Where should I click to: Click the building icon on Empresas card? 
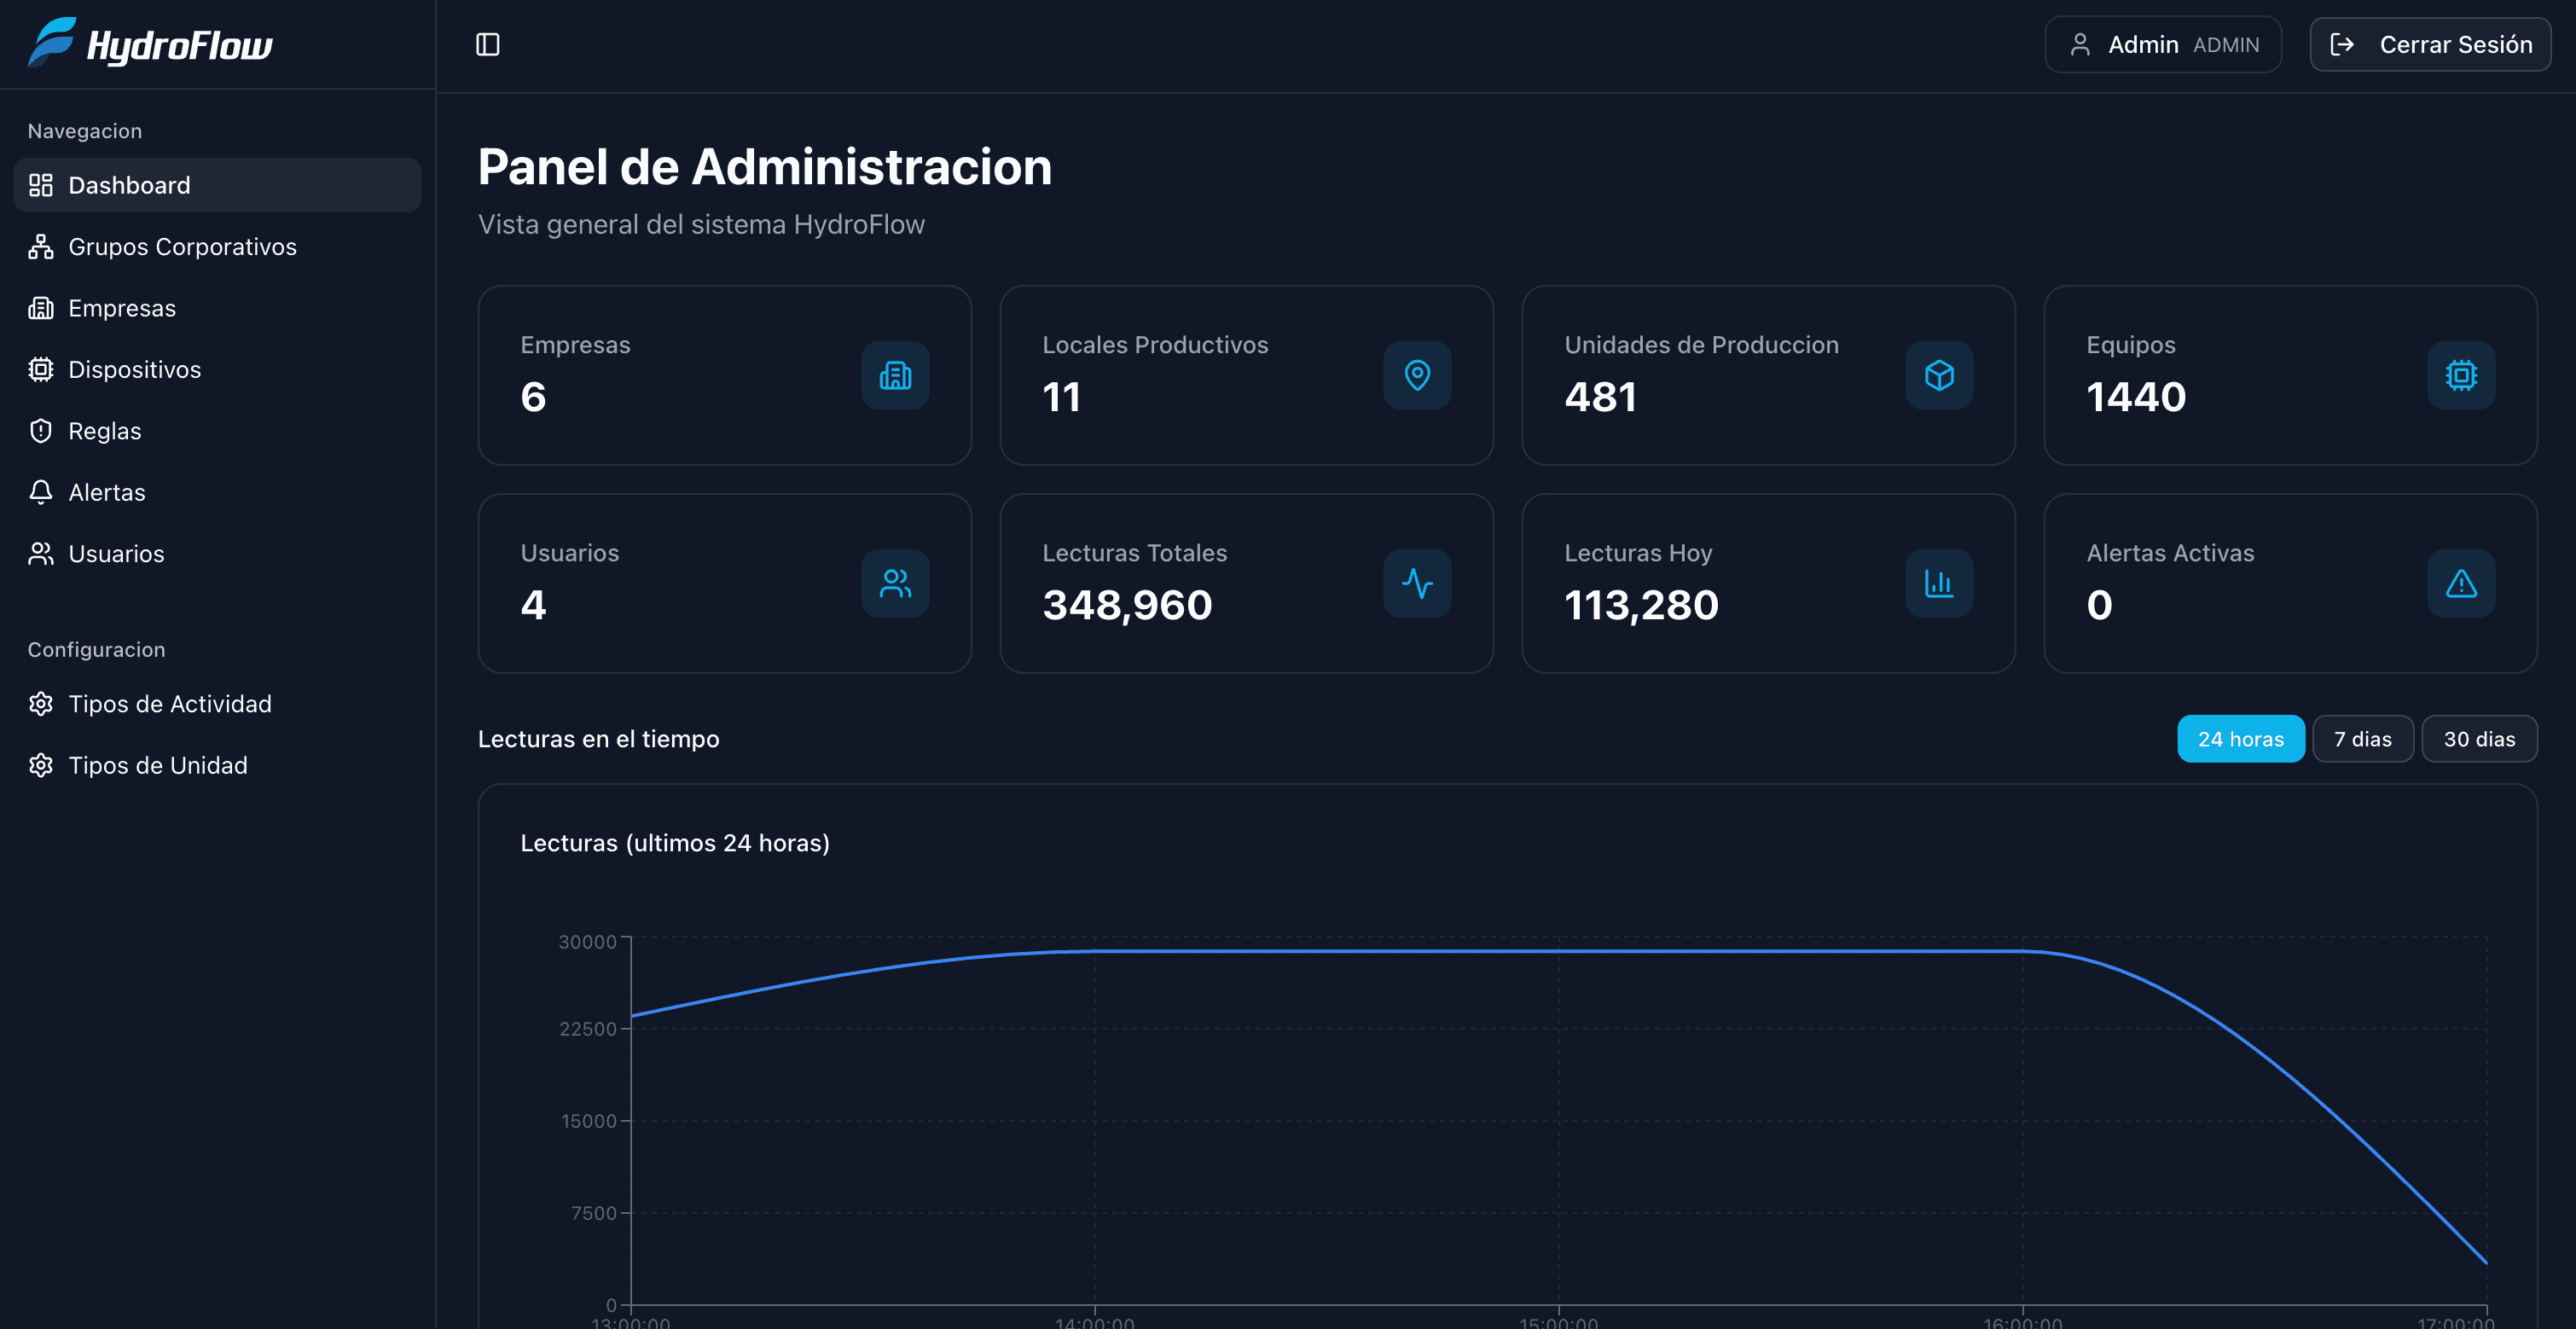click(x=895, y=375)
